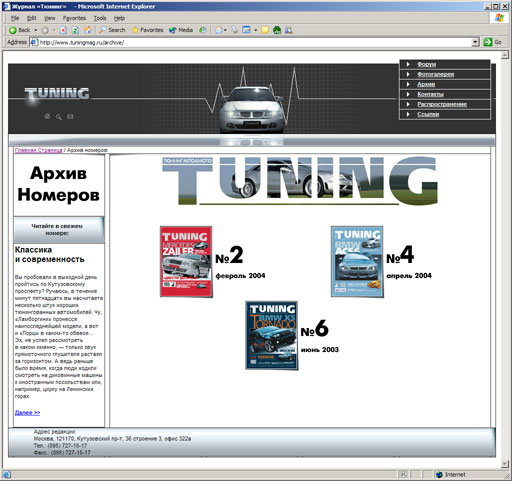The image size is (512, 481).
Task: Click the small envelope icon under the TUNING logo
Action: 70,117
